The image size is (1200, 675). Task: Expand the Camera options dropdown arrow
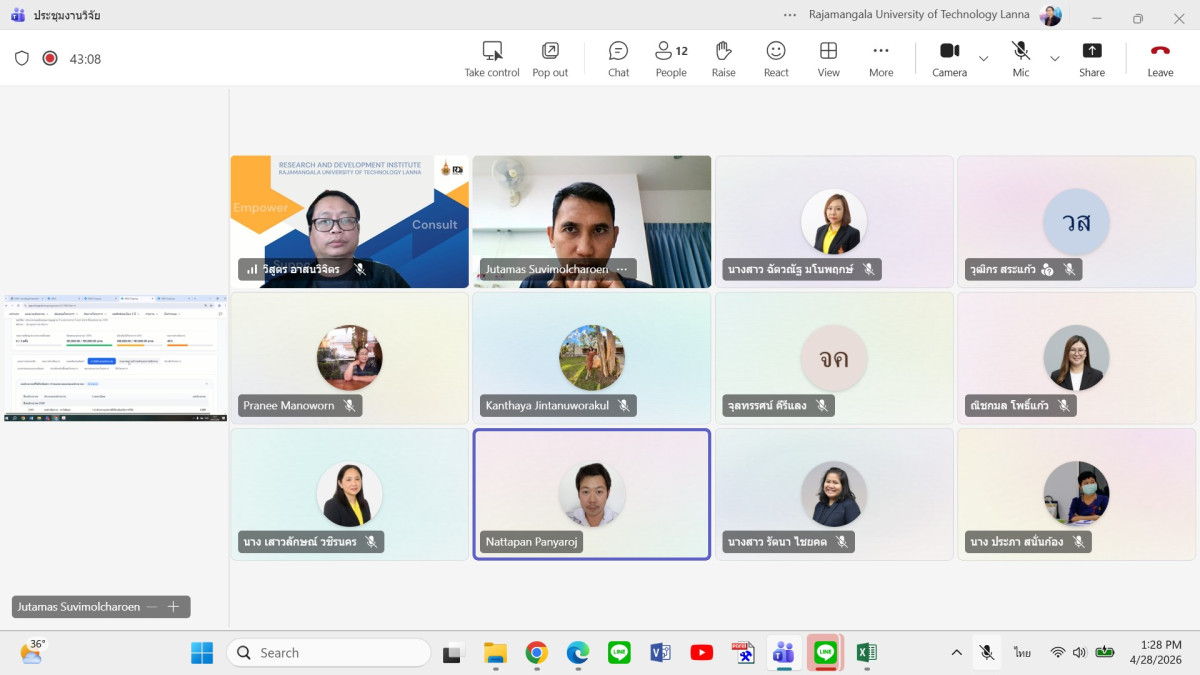(983, 59)
